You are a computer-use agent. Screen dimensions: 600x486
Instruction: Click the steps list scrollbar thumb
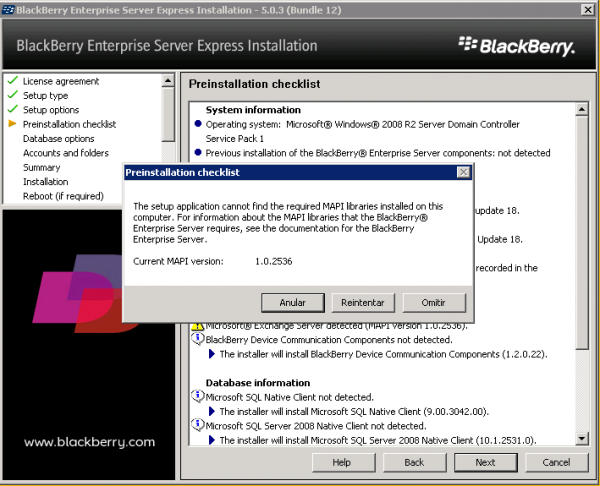pyautogui.click(x=168, y=115)
